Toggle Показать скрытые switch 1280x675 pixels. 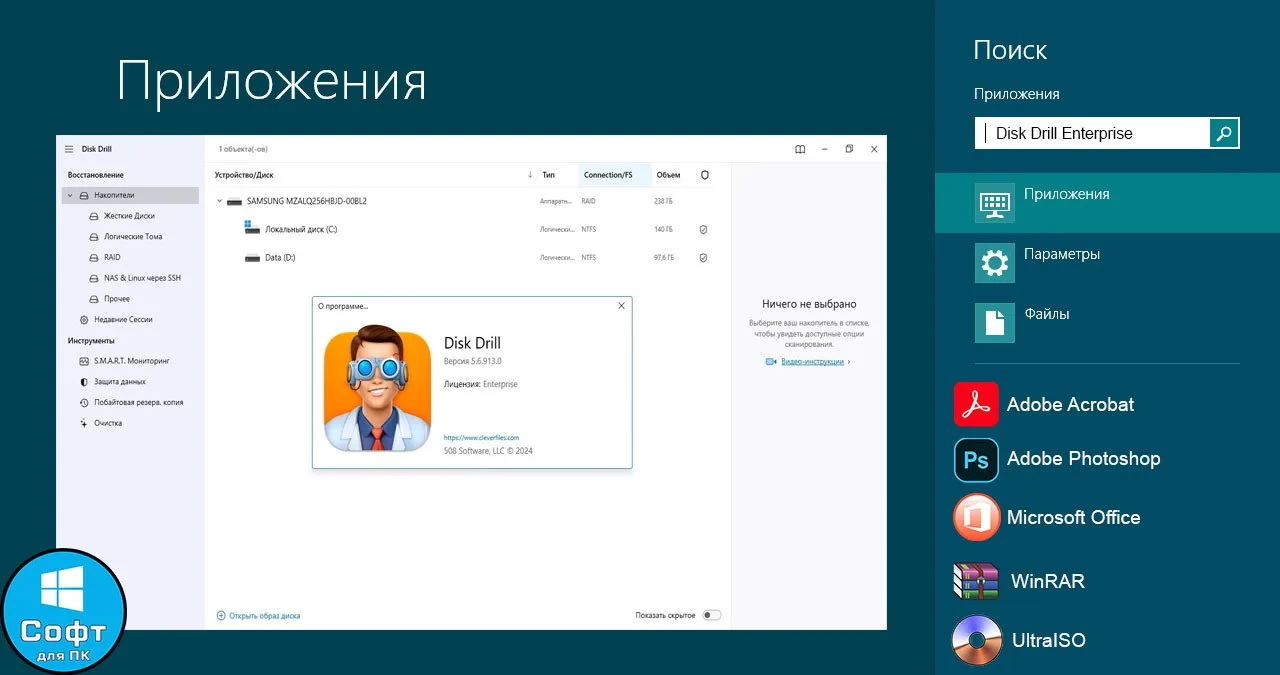[711, 615]
